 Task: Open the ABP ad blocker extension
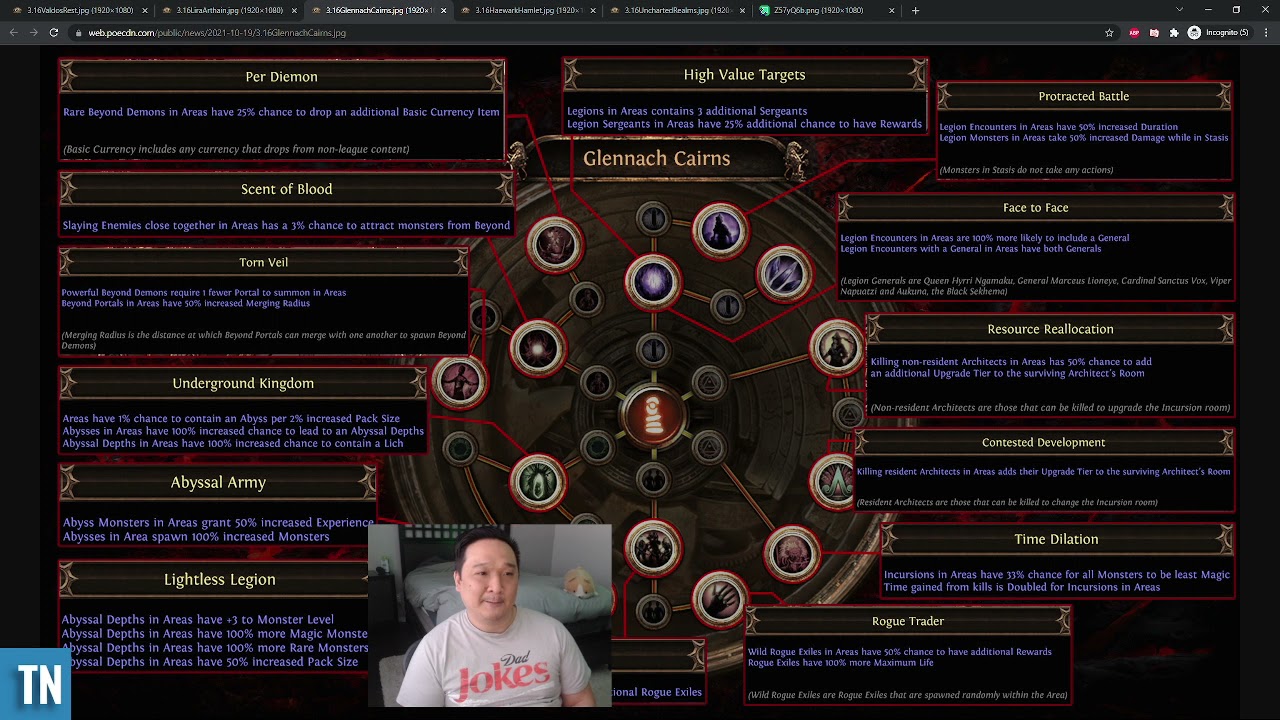[1134, 32]
